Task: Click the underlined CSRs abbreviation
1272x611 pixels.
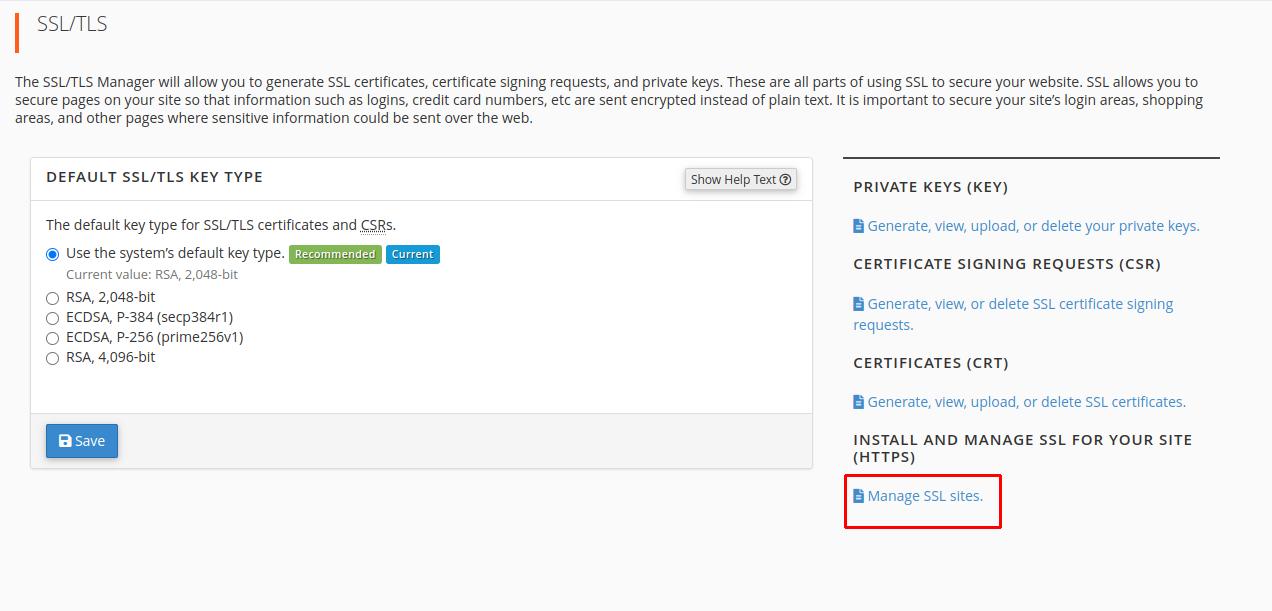Action: click(376, 225)
